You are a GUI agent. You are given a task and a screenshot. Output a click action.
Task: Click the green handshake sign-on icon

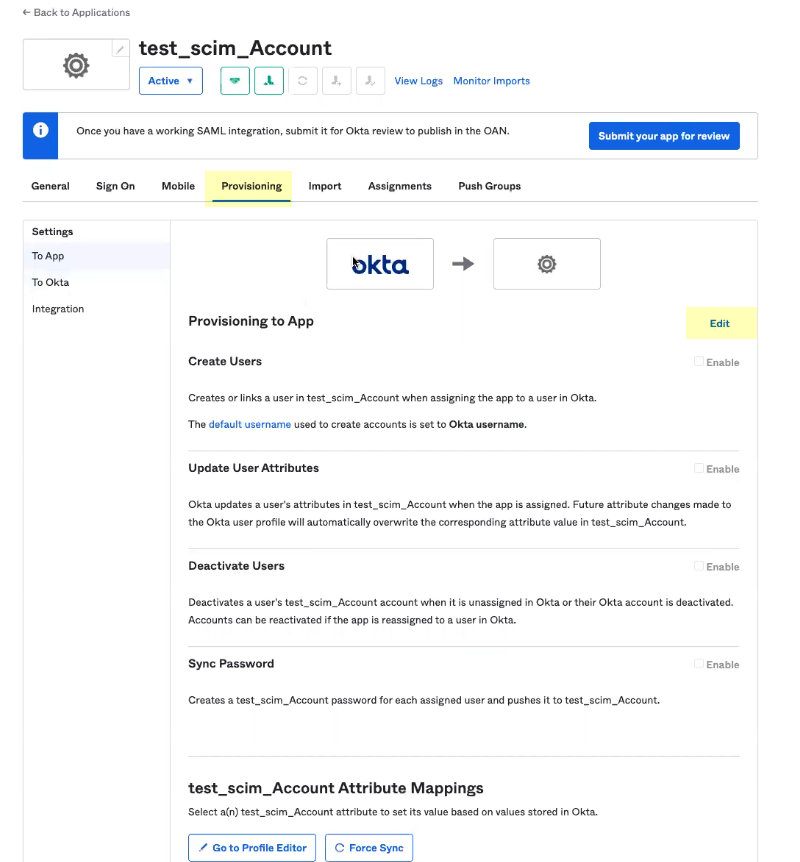tap(235, 81)
